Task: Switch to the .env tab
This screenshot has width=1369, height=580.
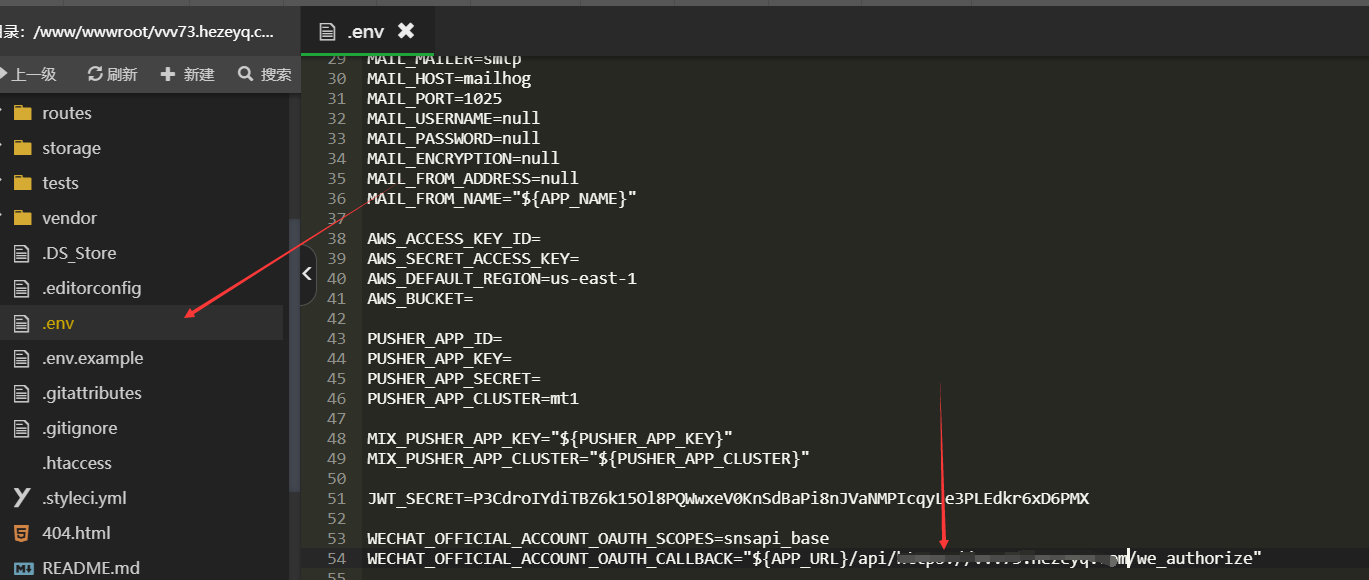Action: pyautogui.click(x=365, y=32)
